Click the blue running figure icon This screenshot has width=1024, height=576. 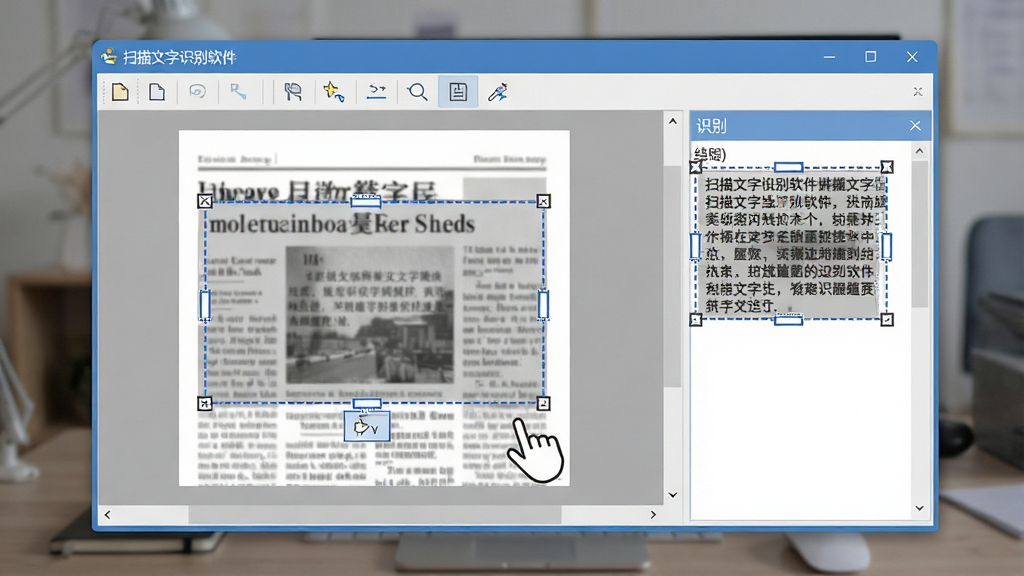[498, 92]
